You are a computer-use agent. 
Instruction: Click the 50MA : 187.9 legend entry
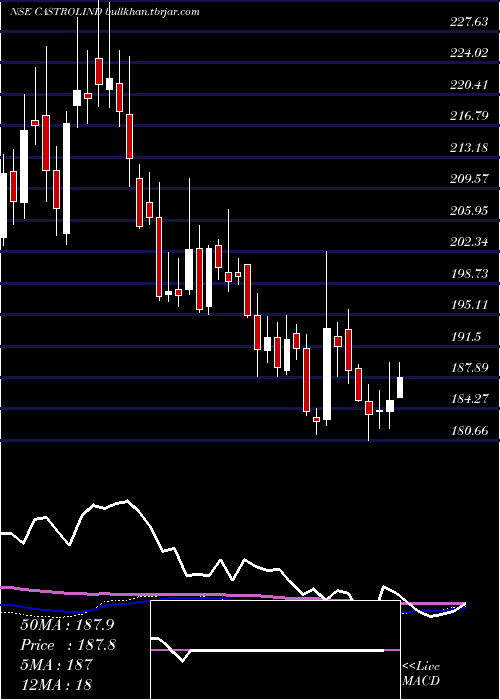pyautogui.click(x=65, y=625)
